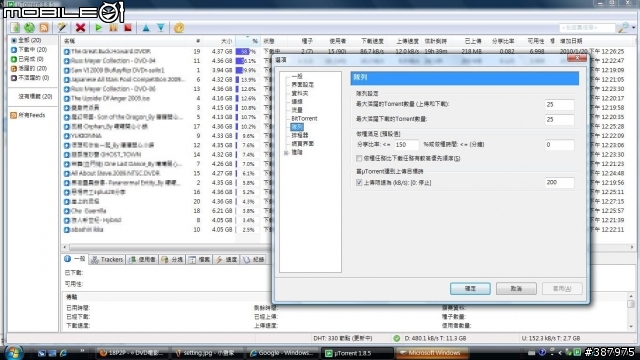Viewport: 640px width, 360px height.
Task: Click progress bar of Russ Meyer Collection DVD-04
Action: pyautogui.click(x=247, y=61)
